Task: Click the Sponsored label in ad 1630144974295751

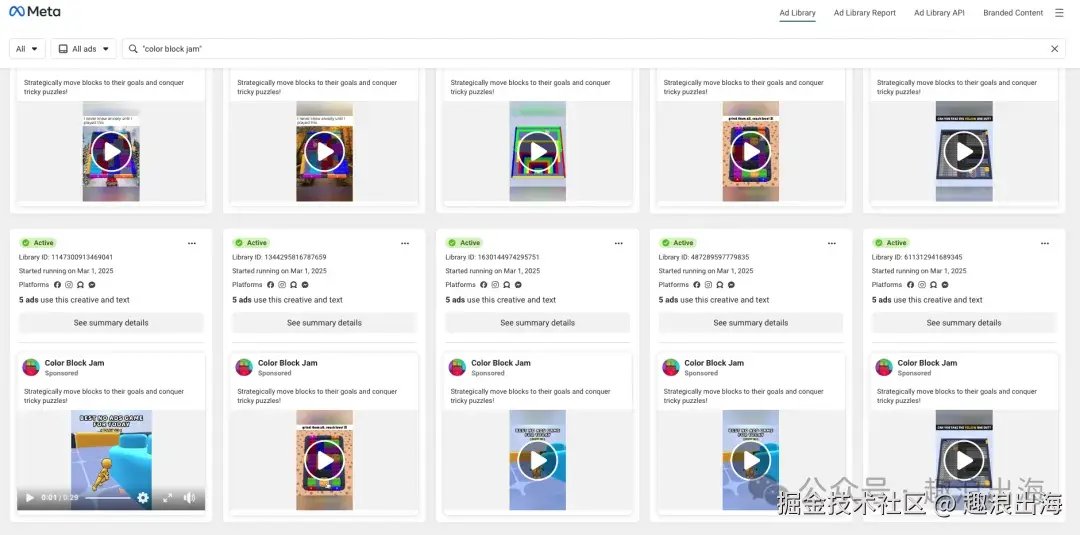Action: (488, 373)
